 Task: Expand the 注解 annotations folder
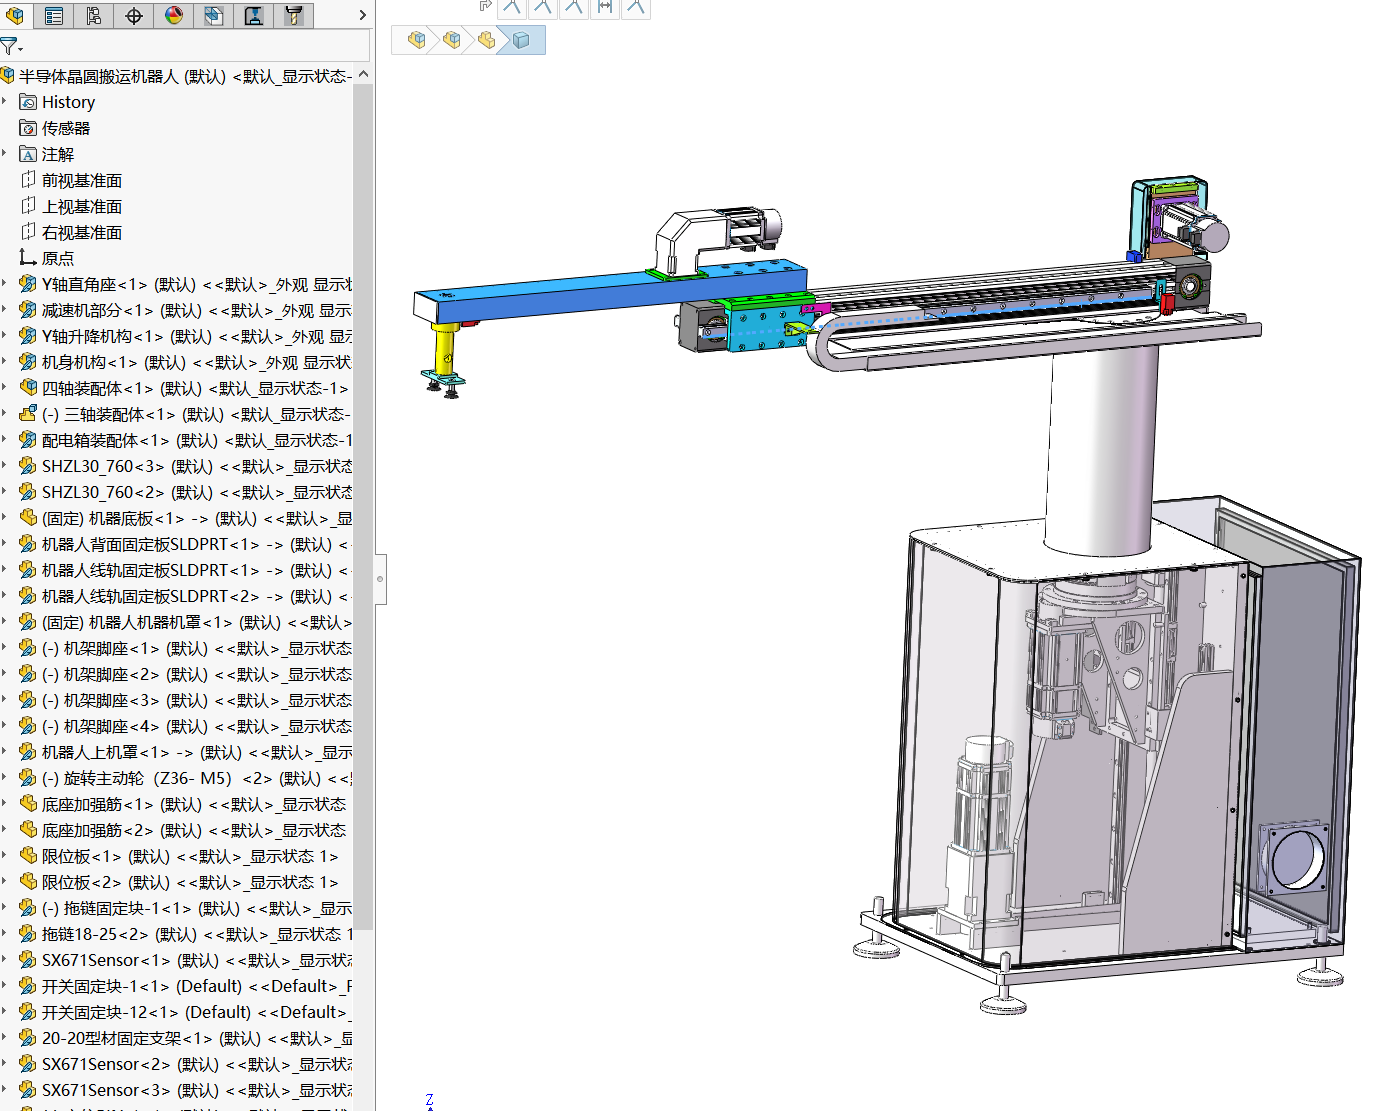[x=5, y=154]
